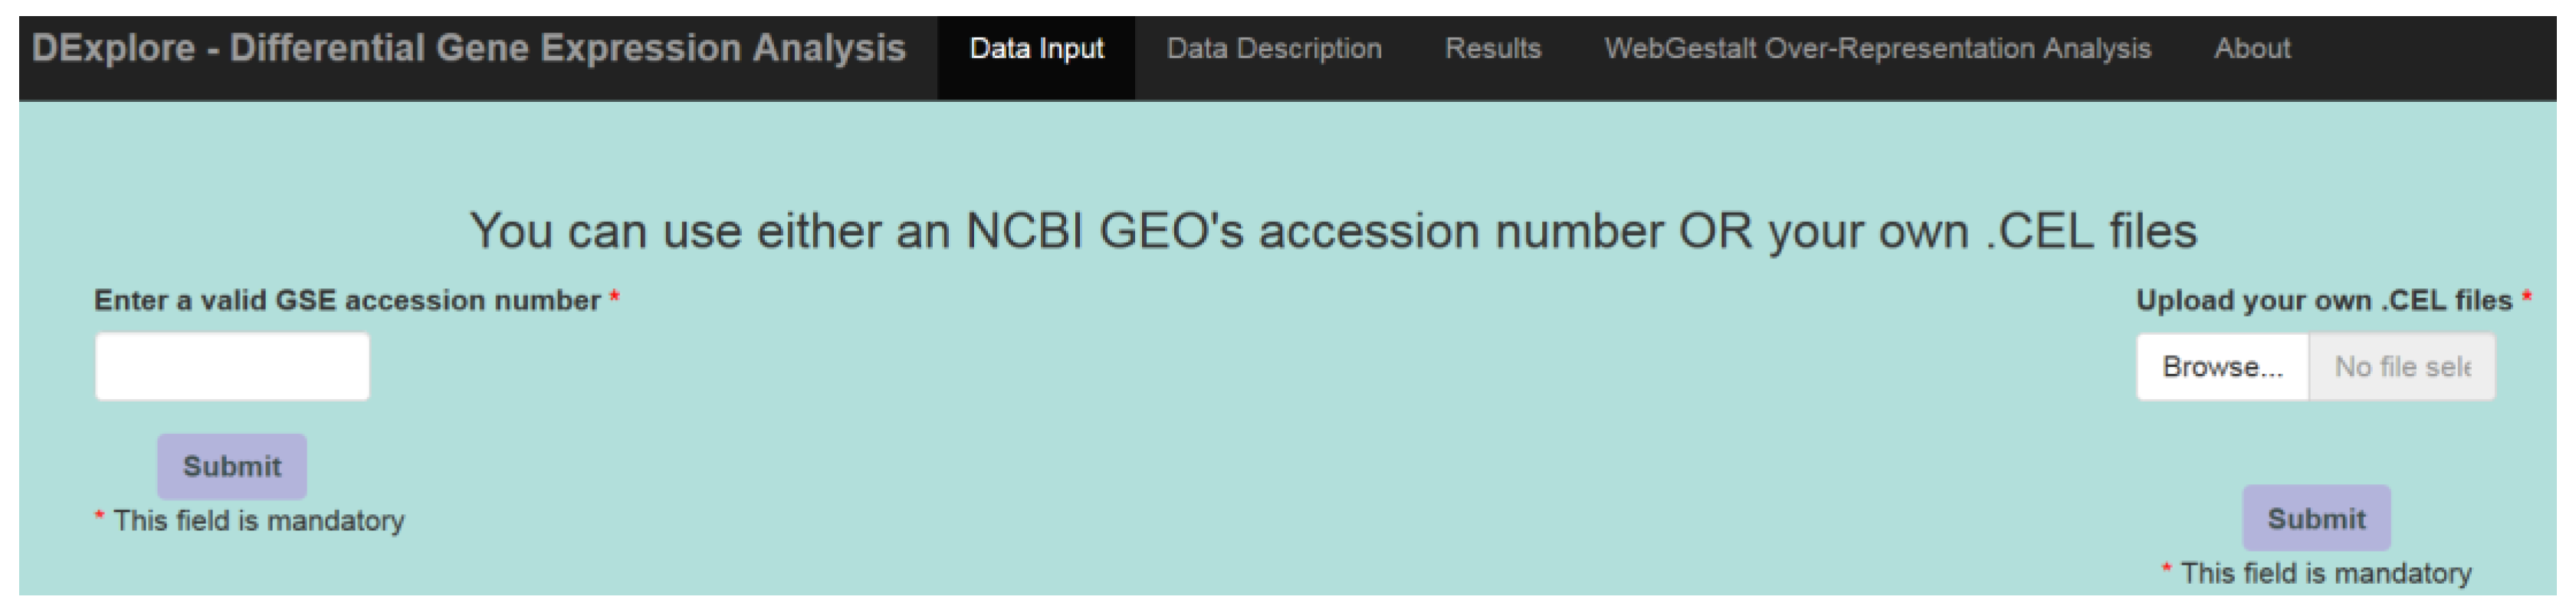This screenshot has width=2576, height=613.
Task: Focus the GSE accession number text box
Action: coord(232,367)
